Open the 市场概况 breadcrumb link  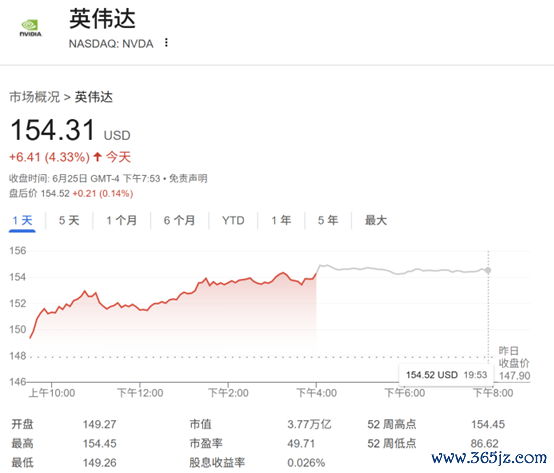click(x=34, y=97)
